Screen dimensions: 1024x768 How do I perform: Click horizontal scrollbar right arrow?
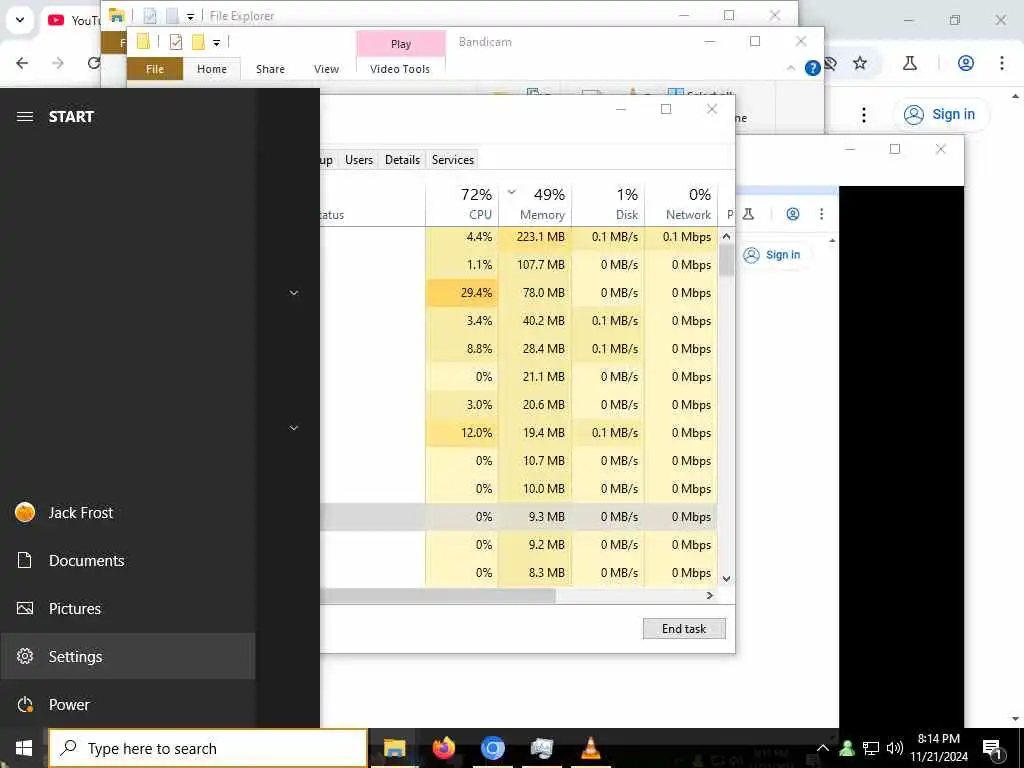coord(710,596)
